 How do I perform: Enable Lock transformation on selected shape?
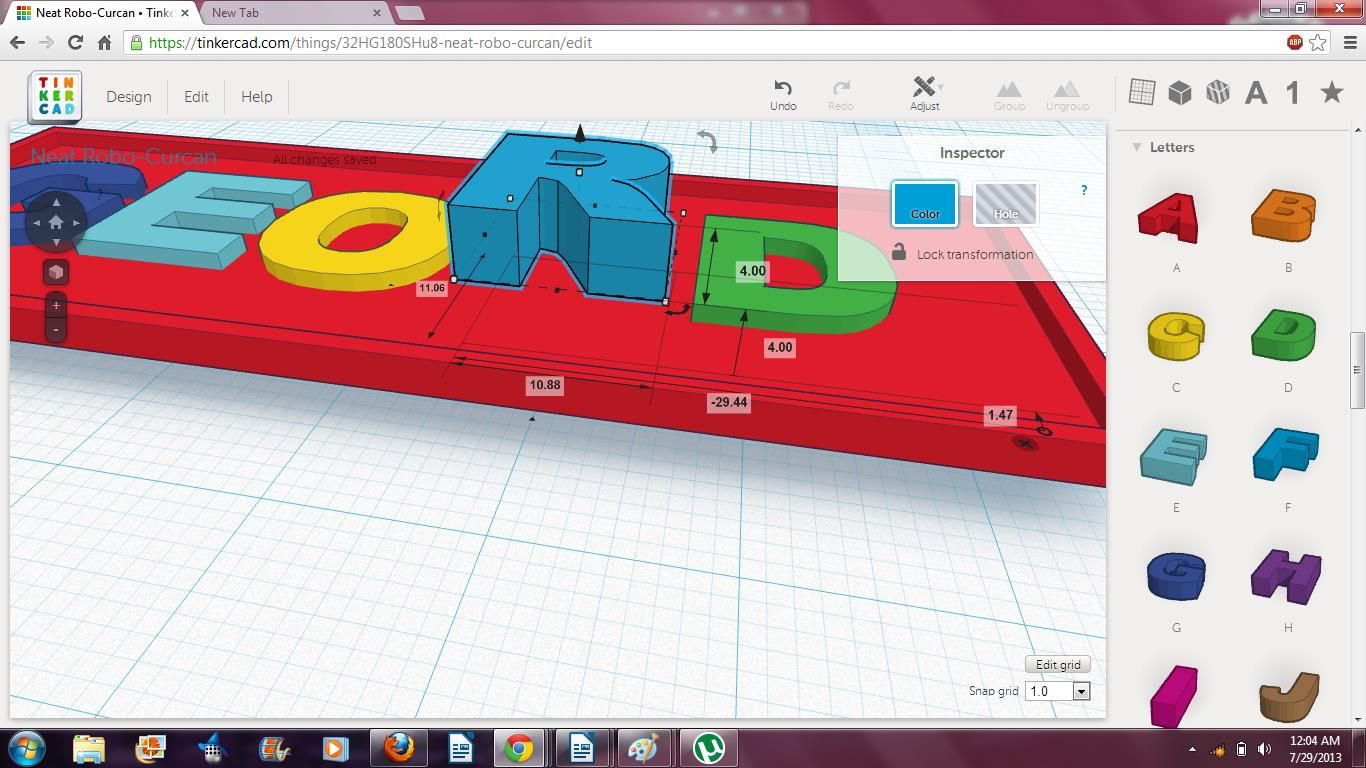coord(898,254)
